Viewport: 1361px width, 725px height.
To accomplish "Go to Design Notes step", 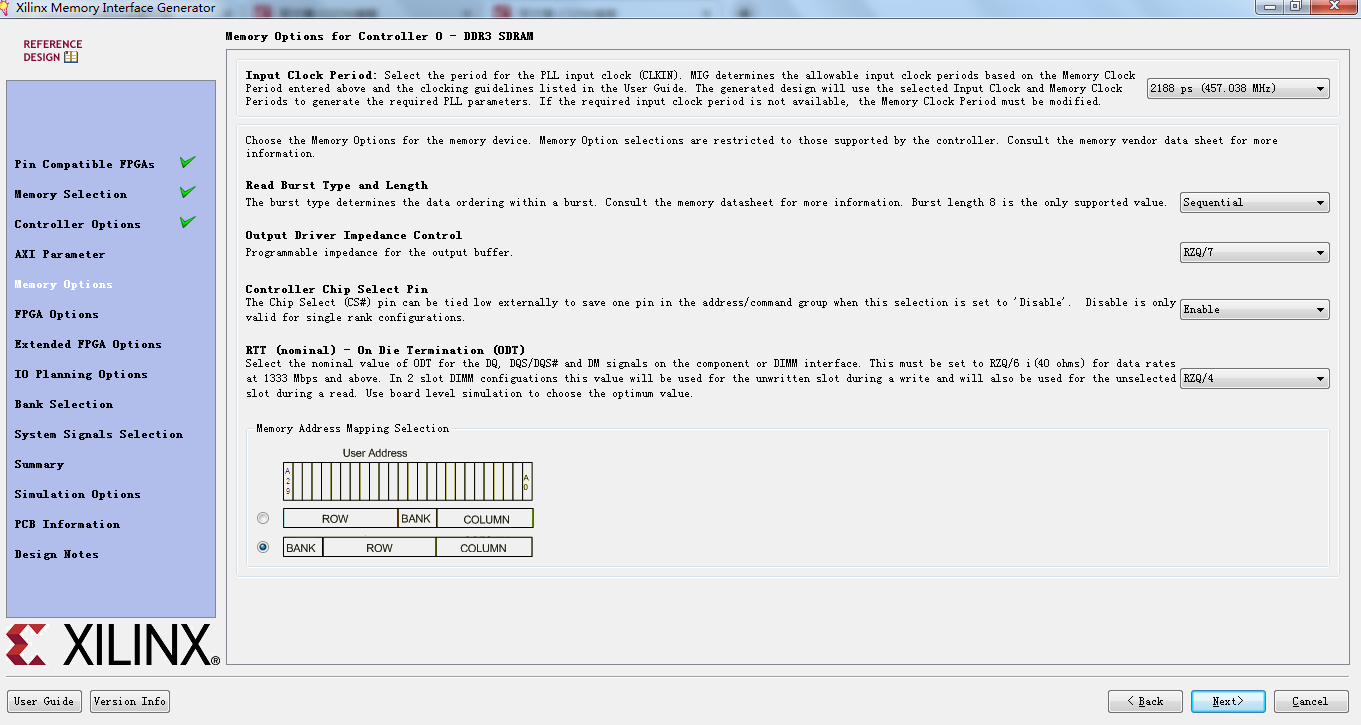I will coord(57,554).
